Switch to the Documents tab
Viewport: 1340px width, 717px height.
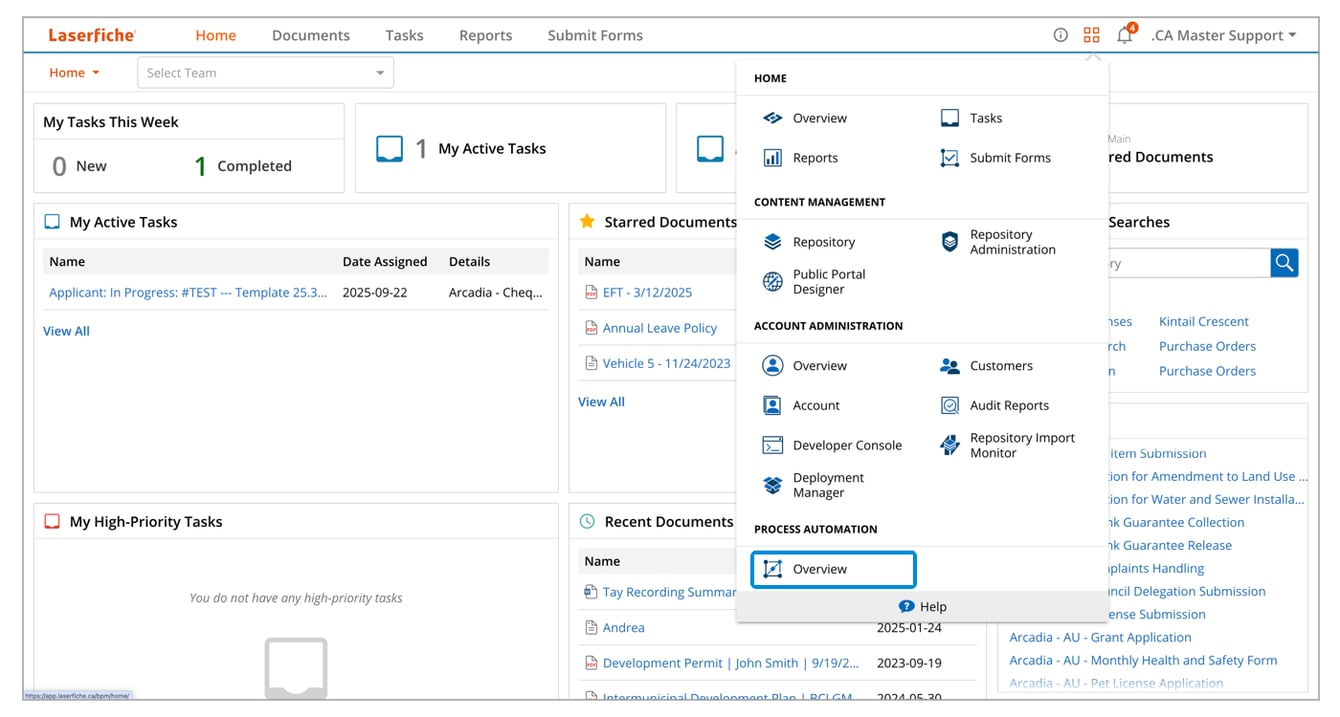click(x=311, y=35)
